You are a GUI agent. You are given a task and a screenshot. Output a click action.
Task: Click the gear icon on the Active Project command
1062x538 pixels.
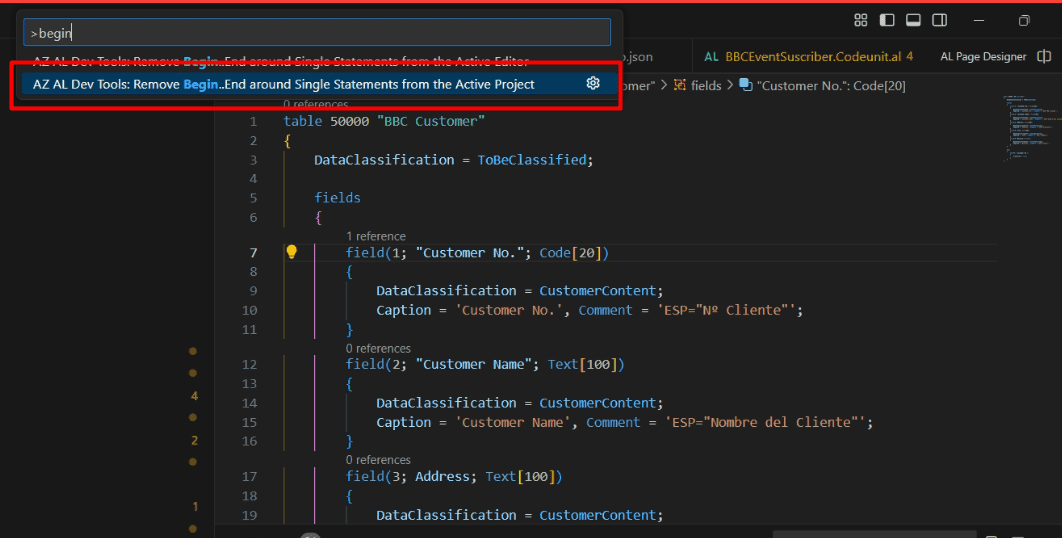pyautogui.click(x=593, y=83)
